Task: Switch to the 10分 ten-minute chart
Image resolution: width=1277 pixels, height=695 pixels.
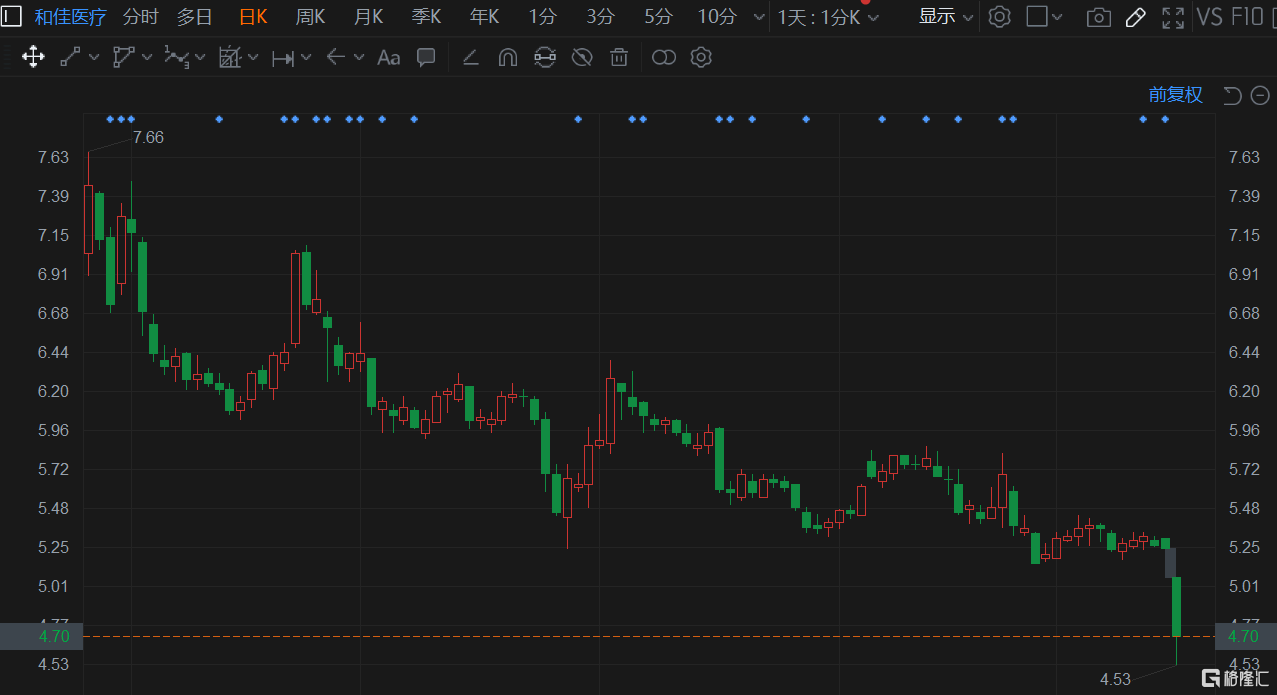Action: (x=717, y=17)
